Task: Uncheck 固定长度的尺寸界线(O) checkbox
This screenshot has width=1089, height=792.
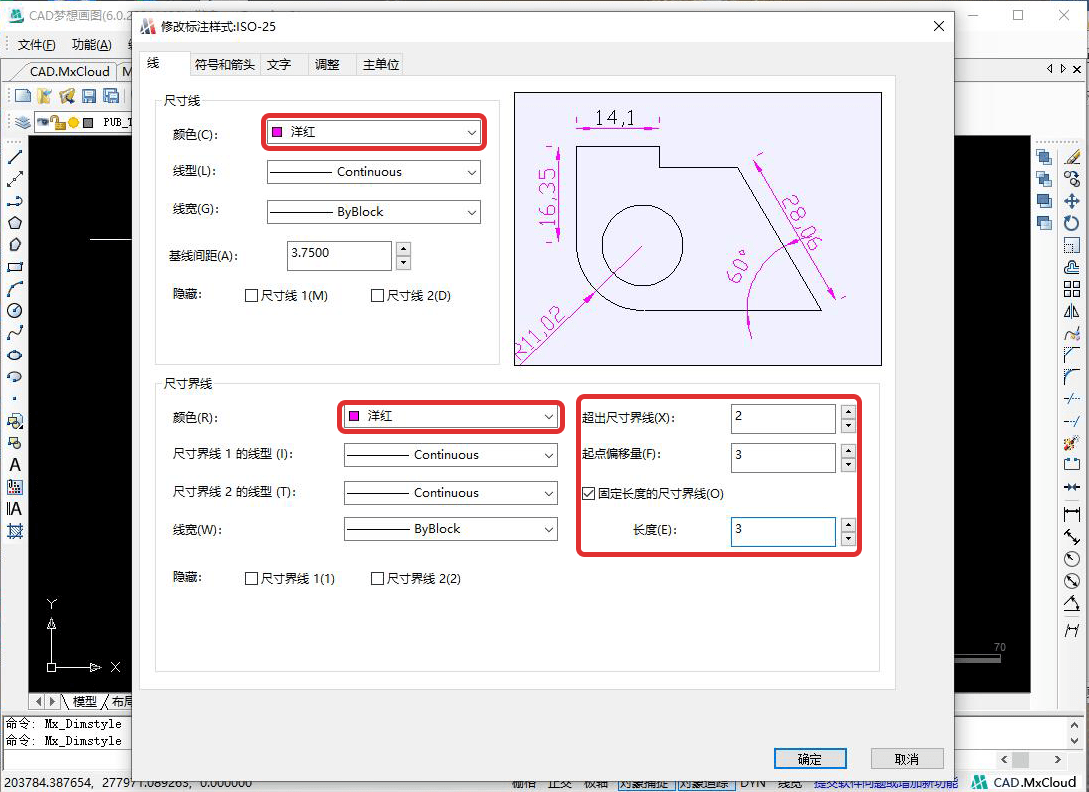Action: click(588, 493)
